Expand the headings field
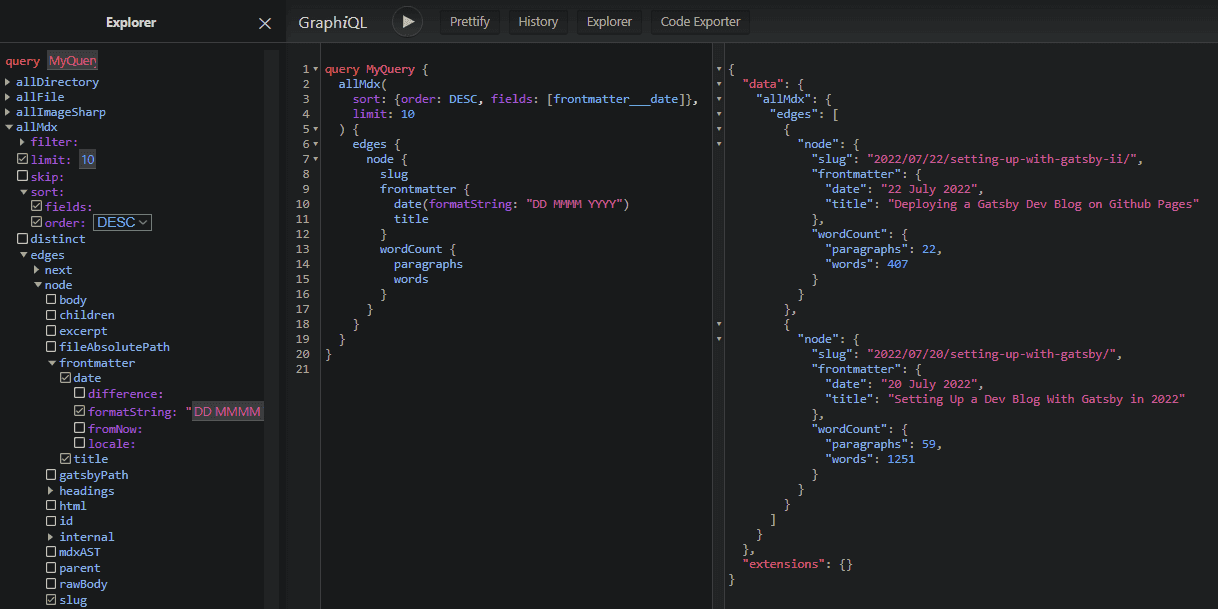 [51, 491]
